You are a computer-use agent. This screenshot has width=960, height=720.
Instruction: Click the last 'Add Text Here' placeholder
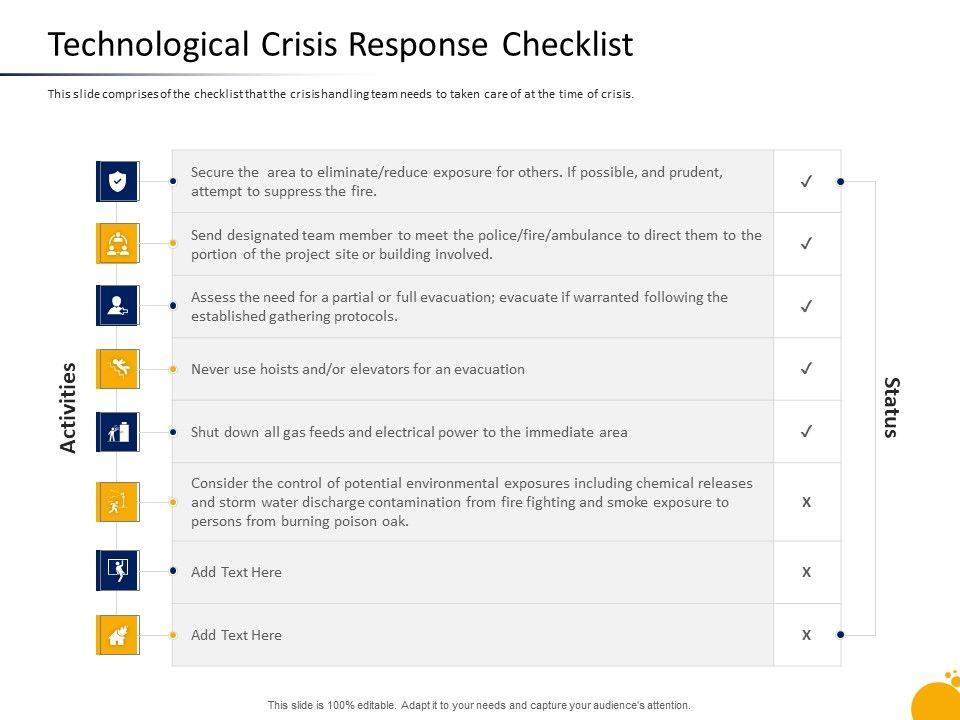pos(236,635)
